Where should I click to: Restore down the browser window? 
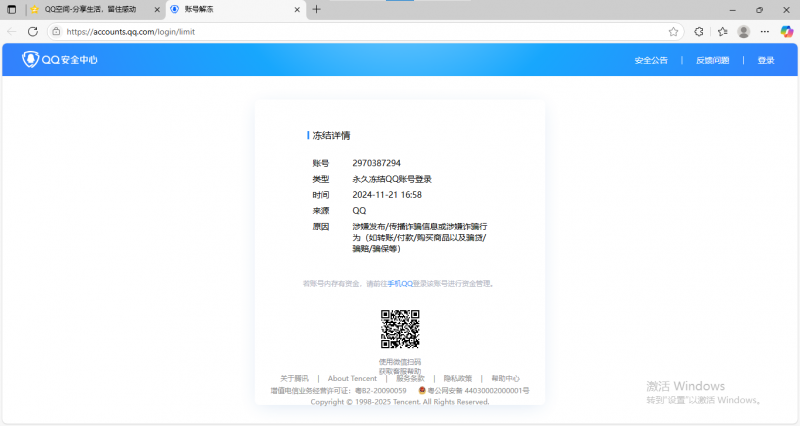760,10
